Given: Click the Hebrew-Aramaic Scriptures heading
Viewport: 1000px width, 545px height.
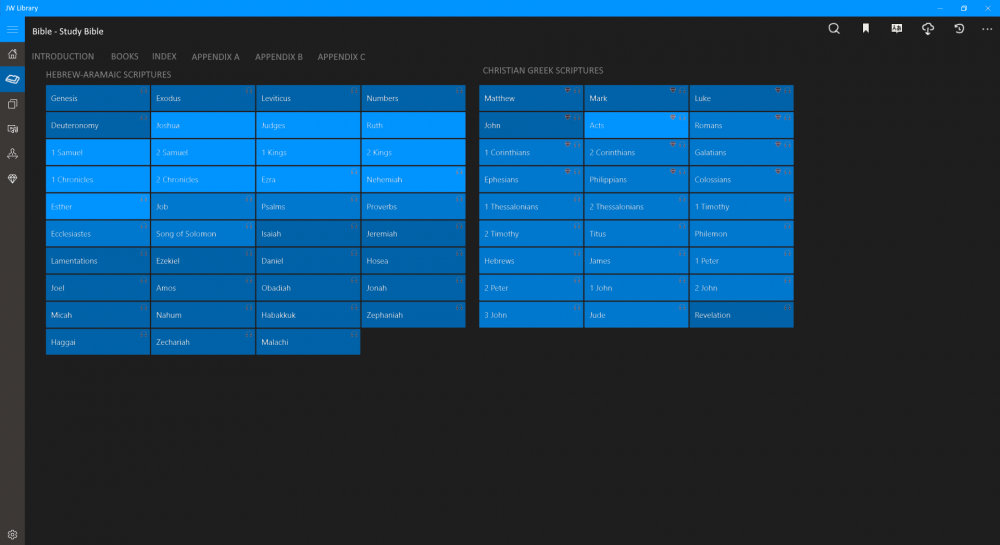Looking at the screenshot, I should [x=108, y=75].
